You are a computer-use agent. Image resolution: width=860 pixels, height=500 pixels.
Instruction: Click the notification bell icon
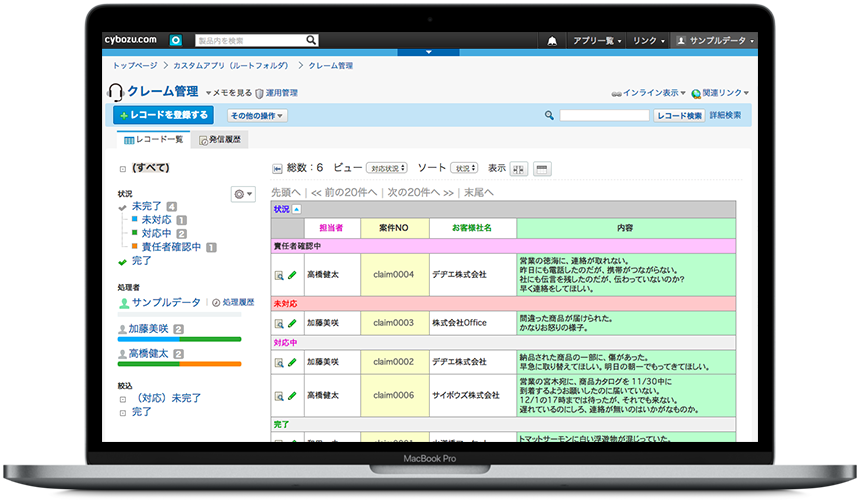552,41
